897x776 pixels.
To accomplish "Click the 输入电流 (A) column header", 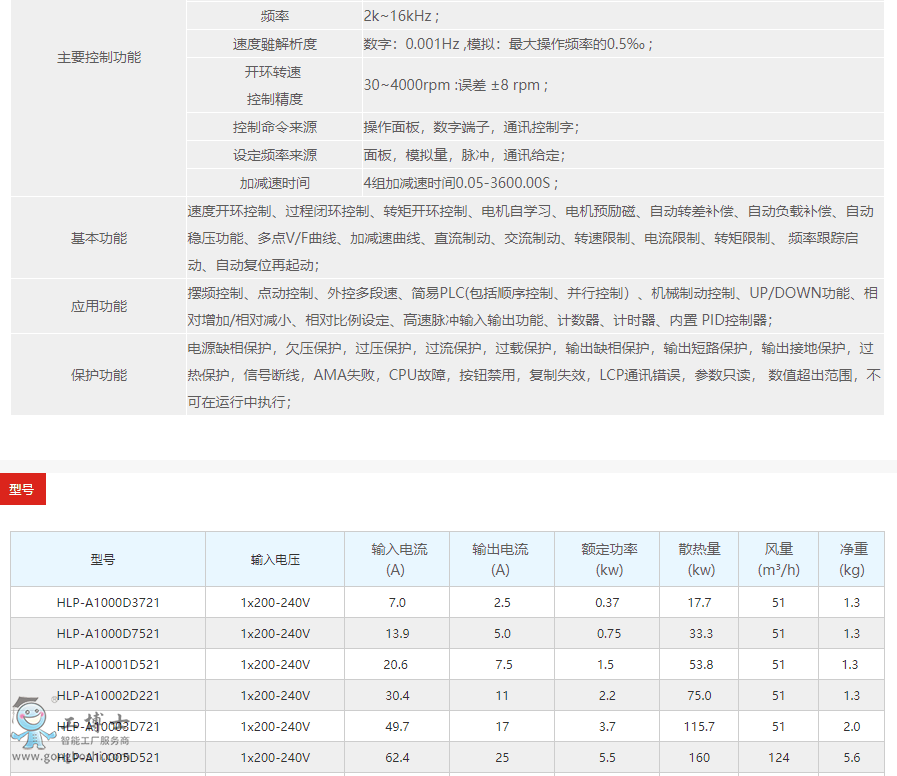I will 398,559.
